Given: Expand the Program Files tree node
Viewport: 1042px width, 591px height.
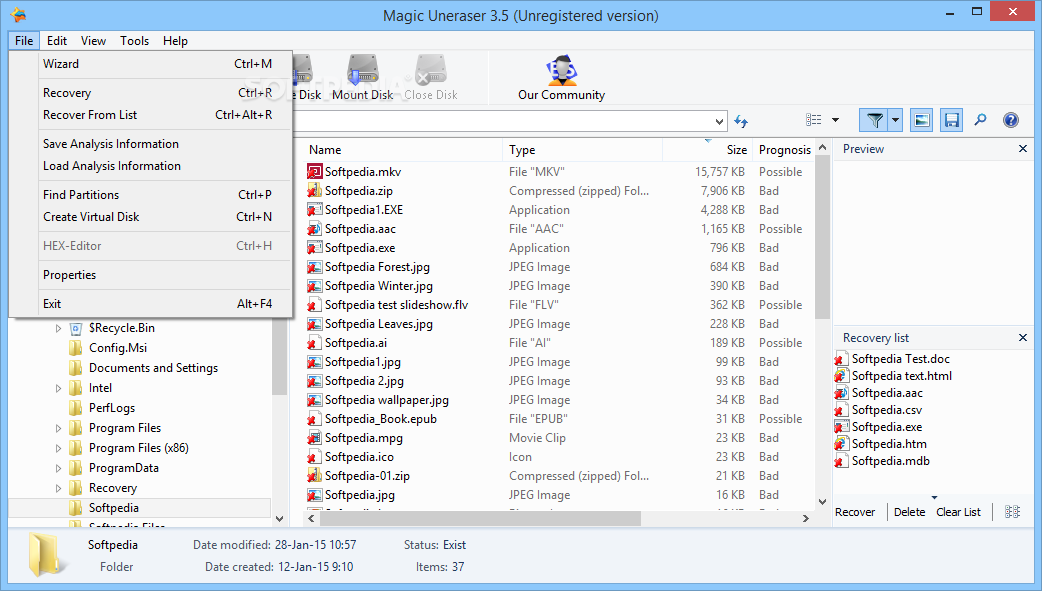Looking at the screenshot, I should click(58, 428).
